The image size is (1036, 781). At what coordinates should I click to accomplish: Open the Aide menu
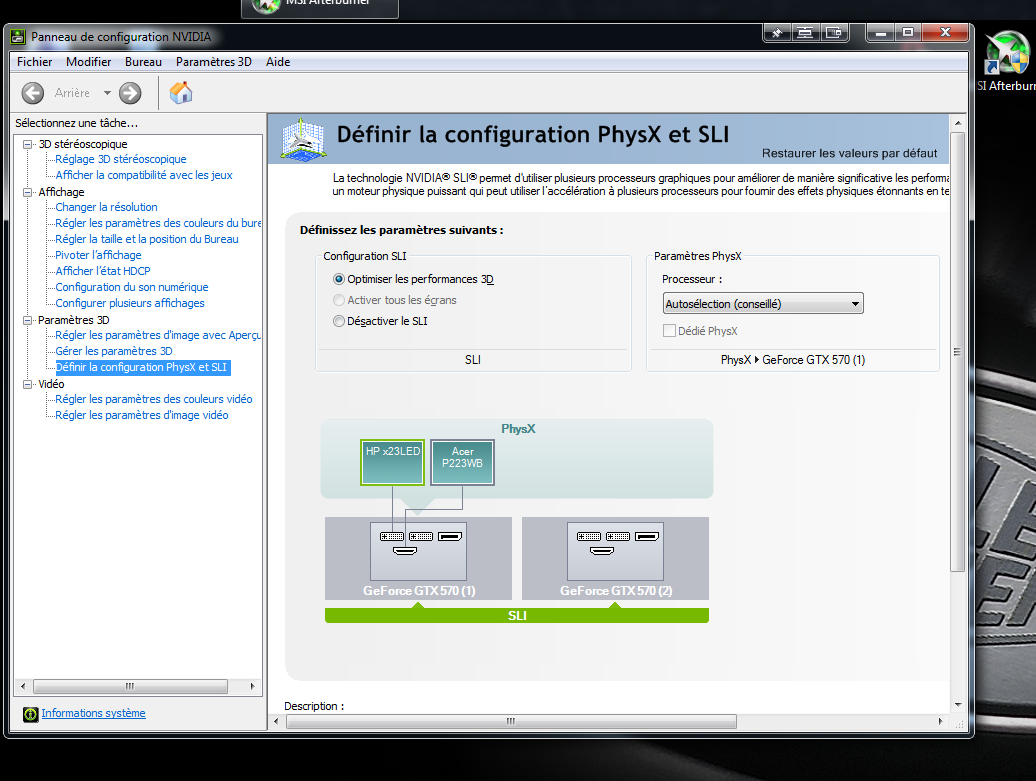tap(278, 62)
